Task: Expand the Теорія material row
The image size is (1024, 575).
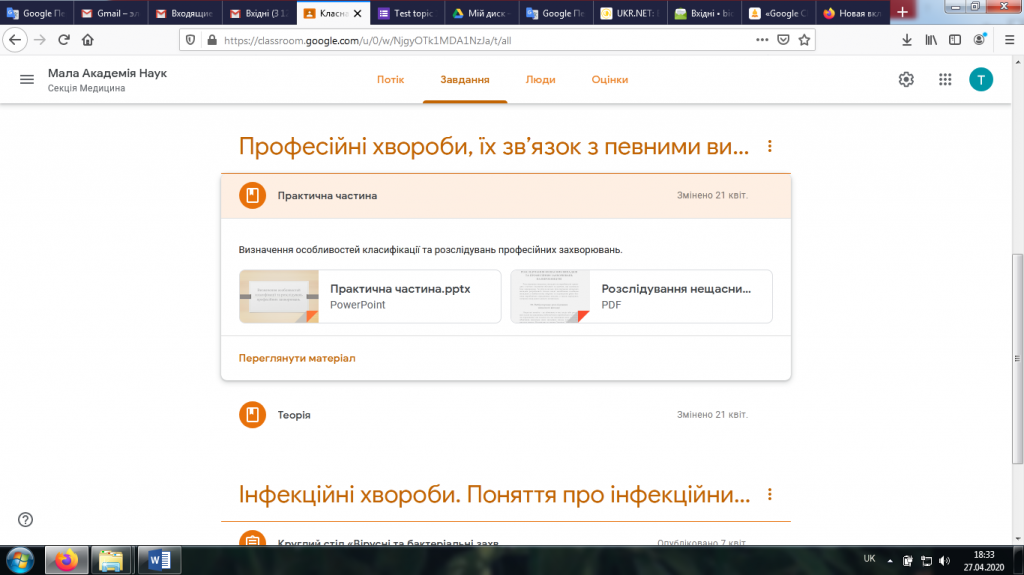Action: tap(506, 415)
